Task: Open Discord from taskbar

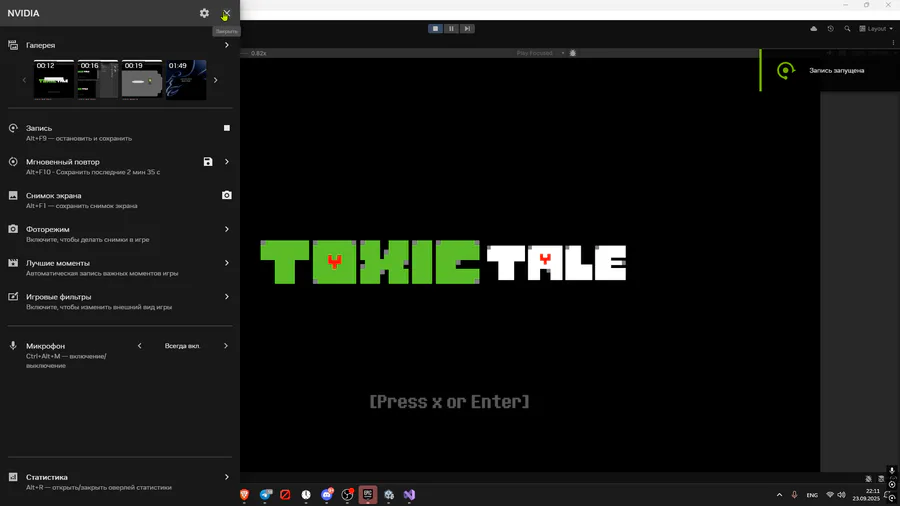Action: click(x=327, y=495)
